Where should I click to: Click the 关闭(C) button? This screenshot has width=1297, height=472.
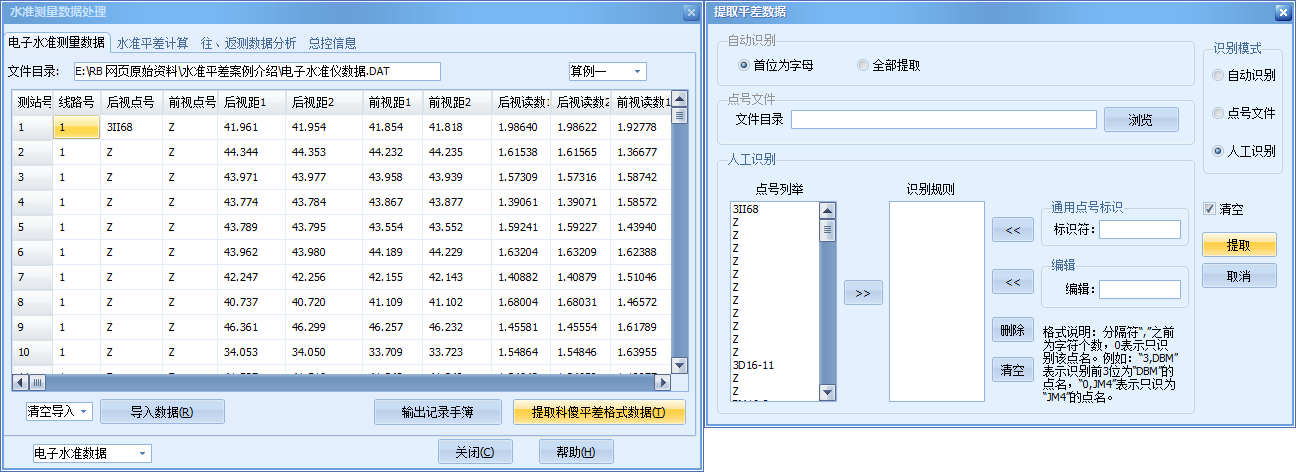pyautogui.click(x=475, y=452)
